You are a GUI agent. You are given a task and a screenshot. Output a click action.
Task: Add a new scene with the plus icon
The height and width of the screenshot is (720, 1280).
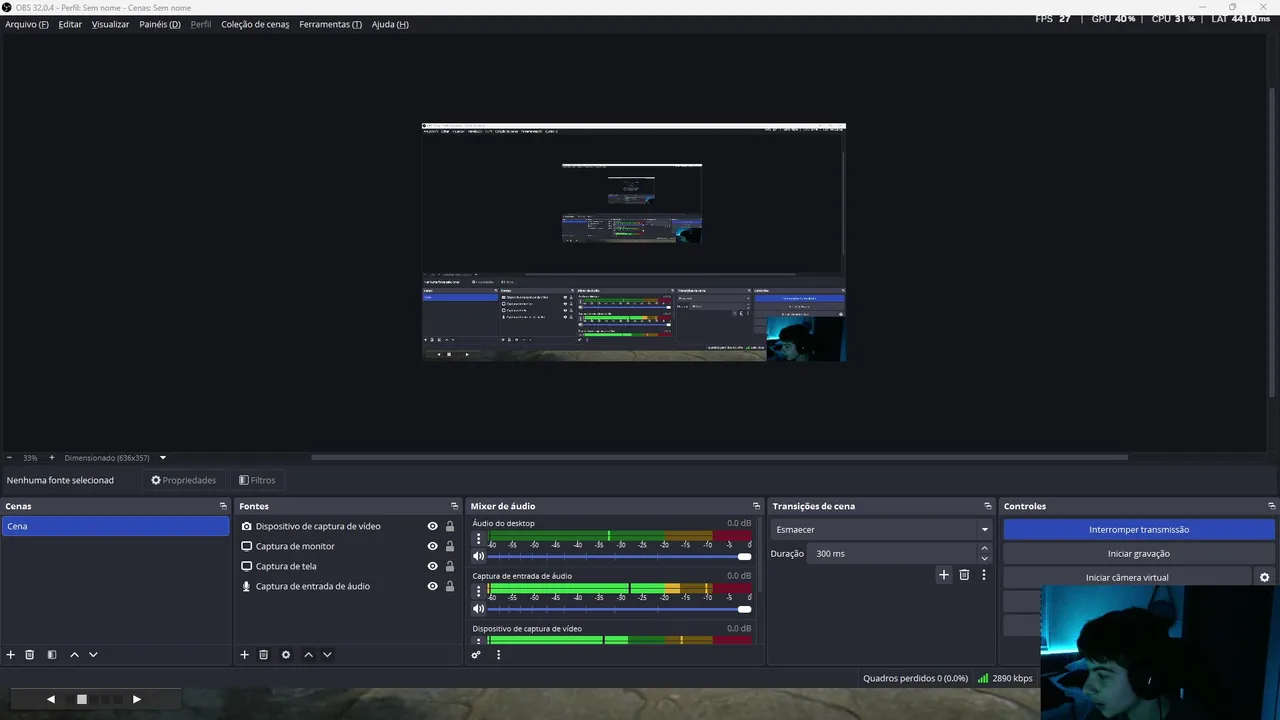pyautogui.click(x=11, y=655)
